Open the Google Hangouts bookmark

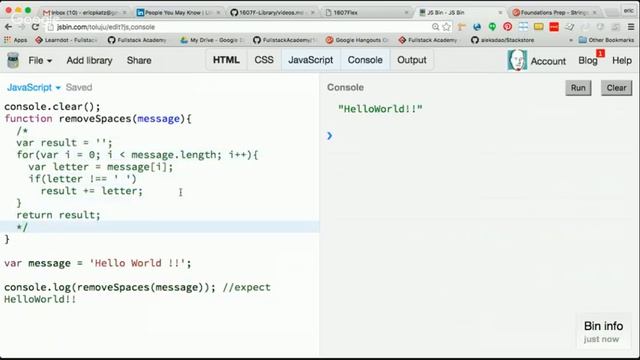coord(357,40)
